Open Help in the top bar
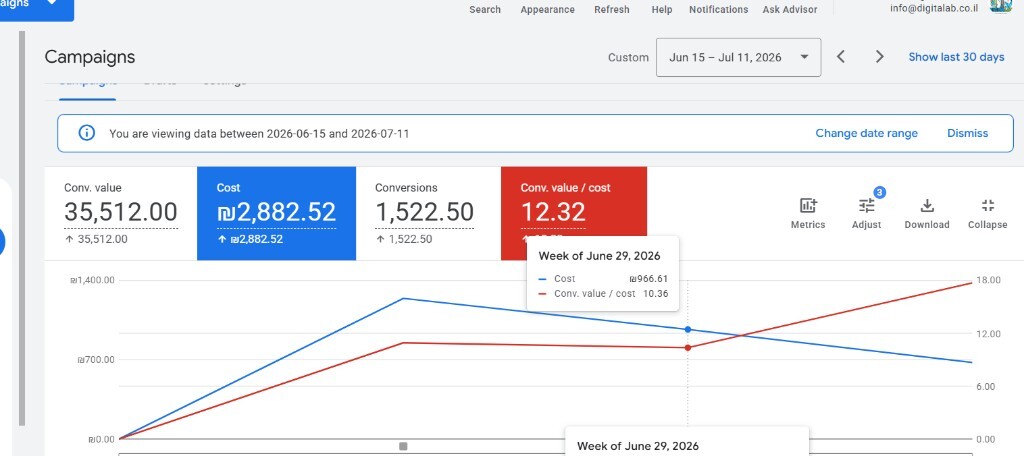The height and width of the screenshot is (456, 1024). [x=662, y=10]
